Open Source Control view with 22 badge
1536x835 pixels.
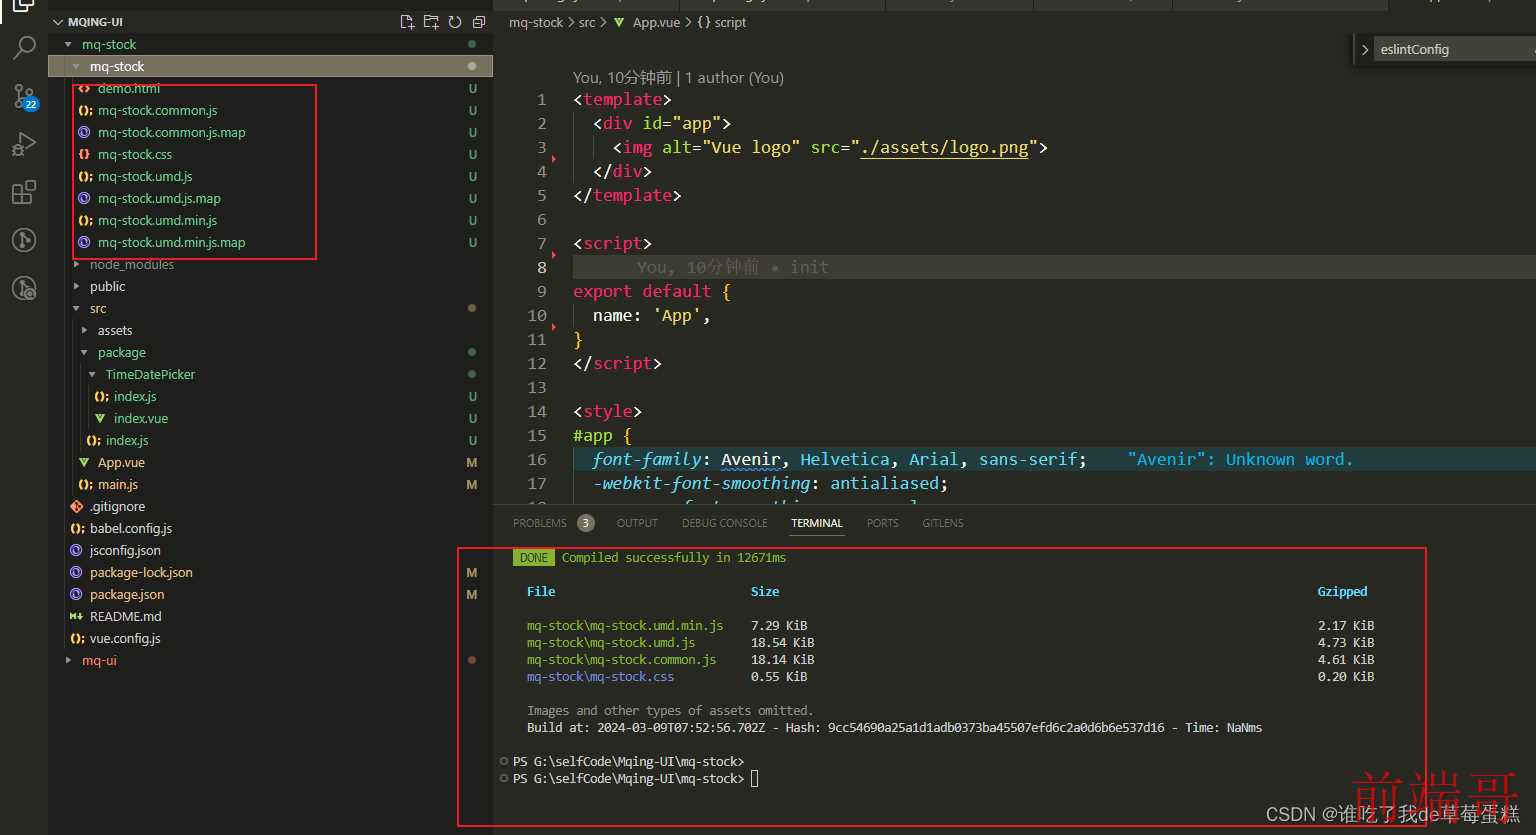click(24, 96)
